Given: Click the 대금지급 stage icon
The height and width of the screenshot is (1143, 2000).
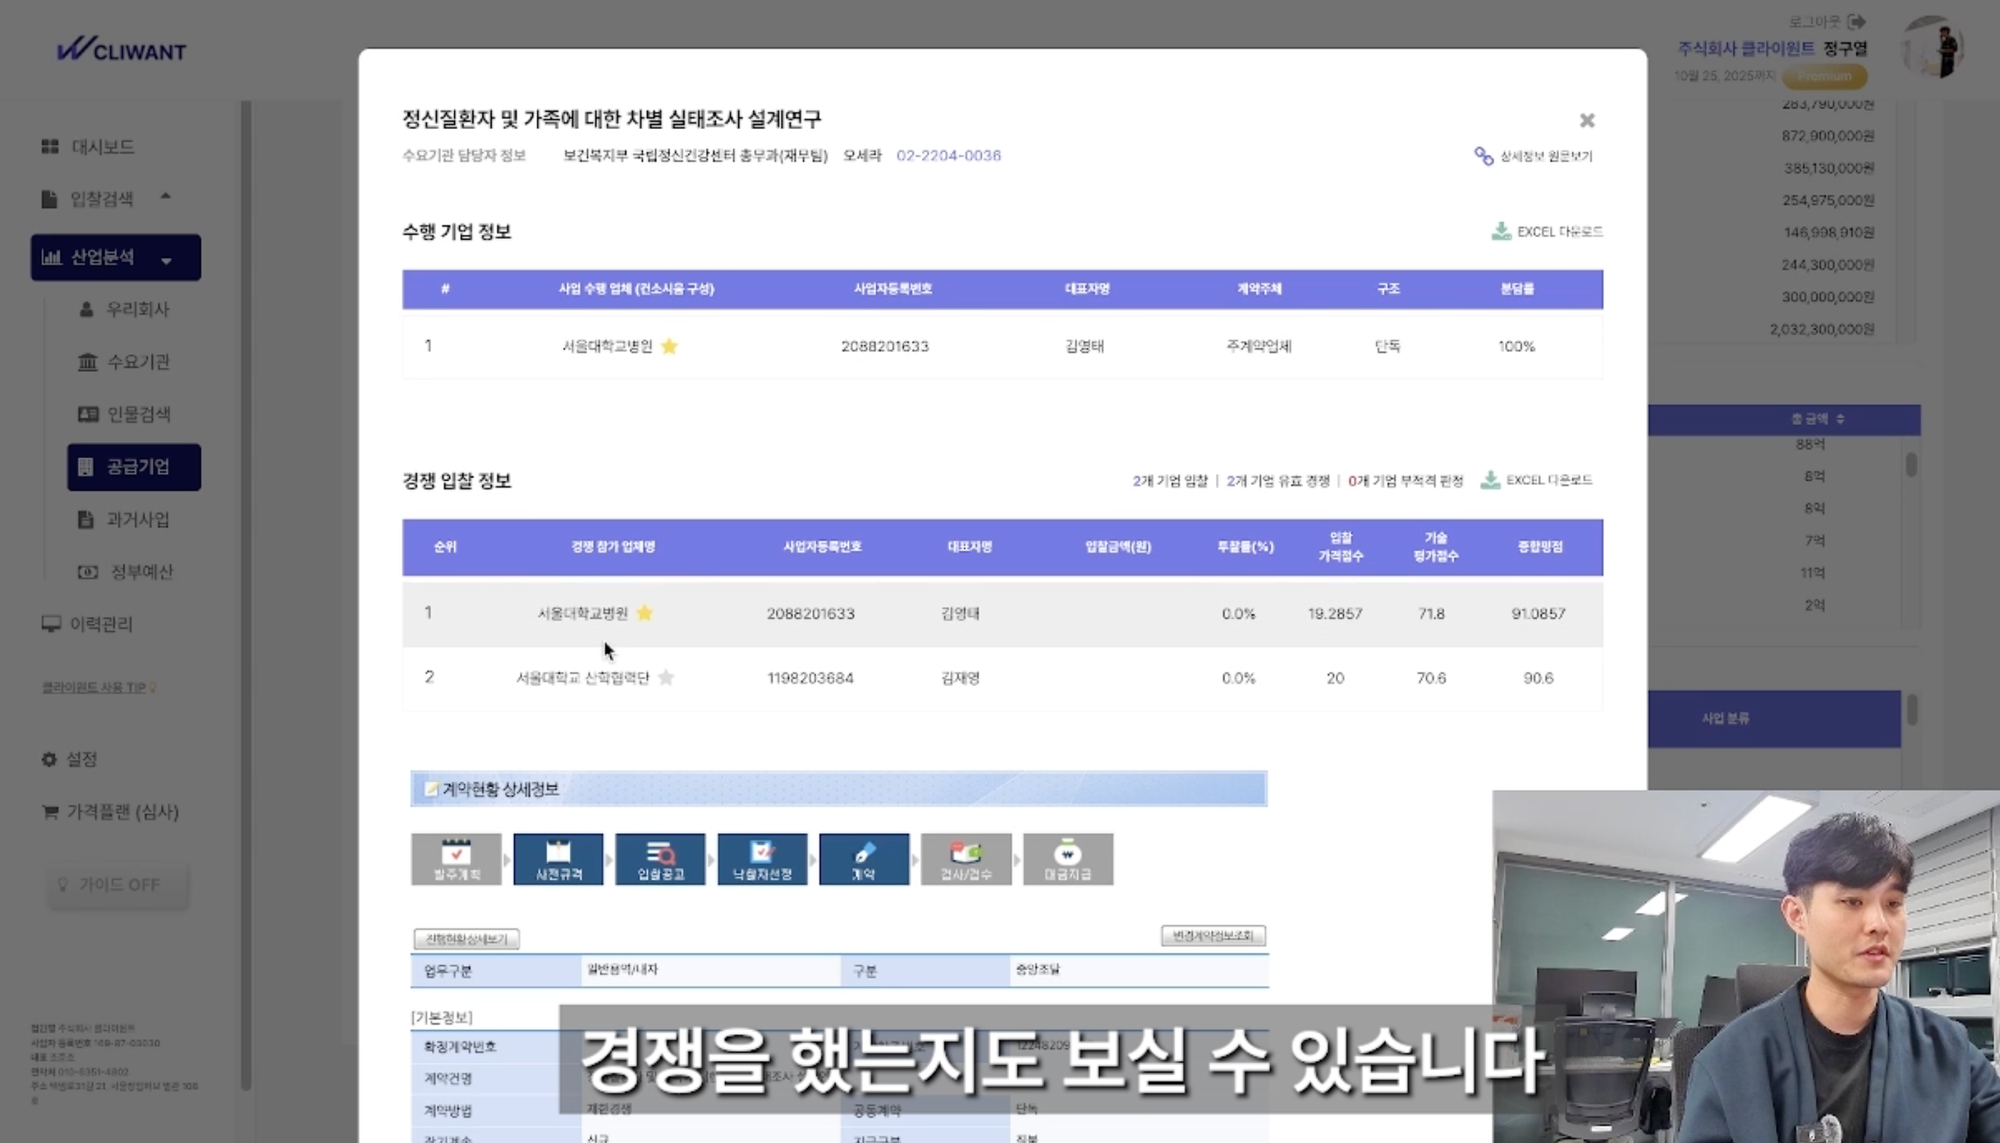Looking at the screenshot, I should [x=1068, y=859].
